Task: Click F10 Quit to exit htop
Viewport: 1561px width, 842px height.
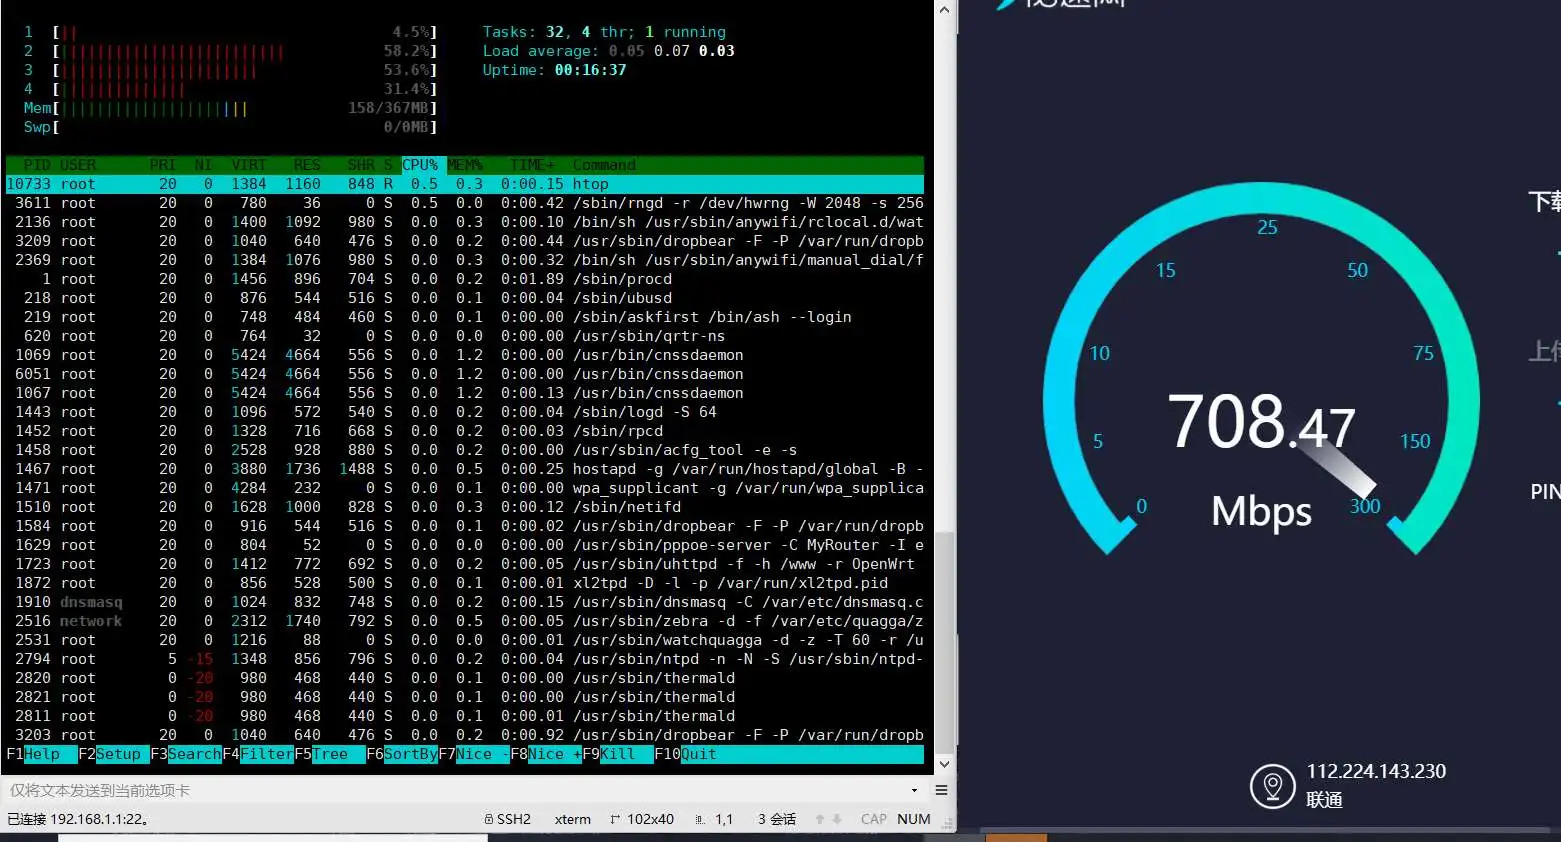Action: tap(698, 754)
